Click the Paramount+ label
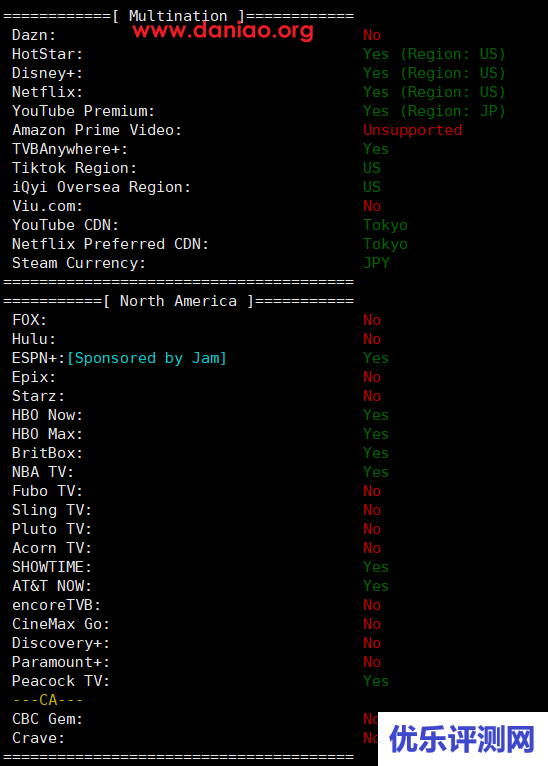This screenshot has height=766, width=548. tap(61, 662)
